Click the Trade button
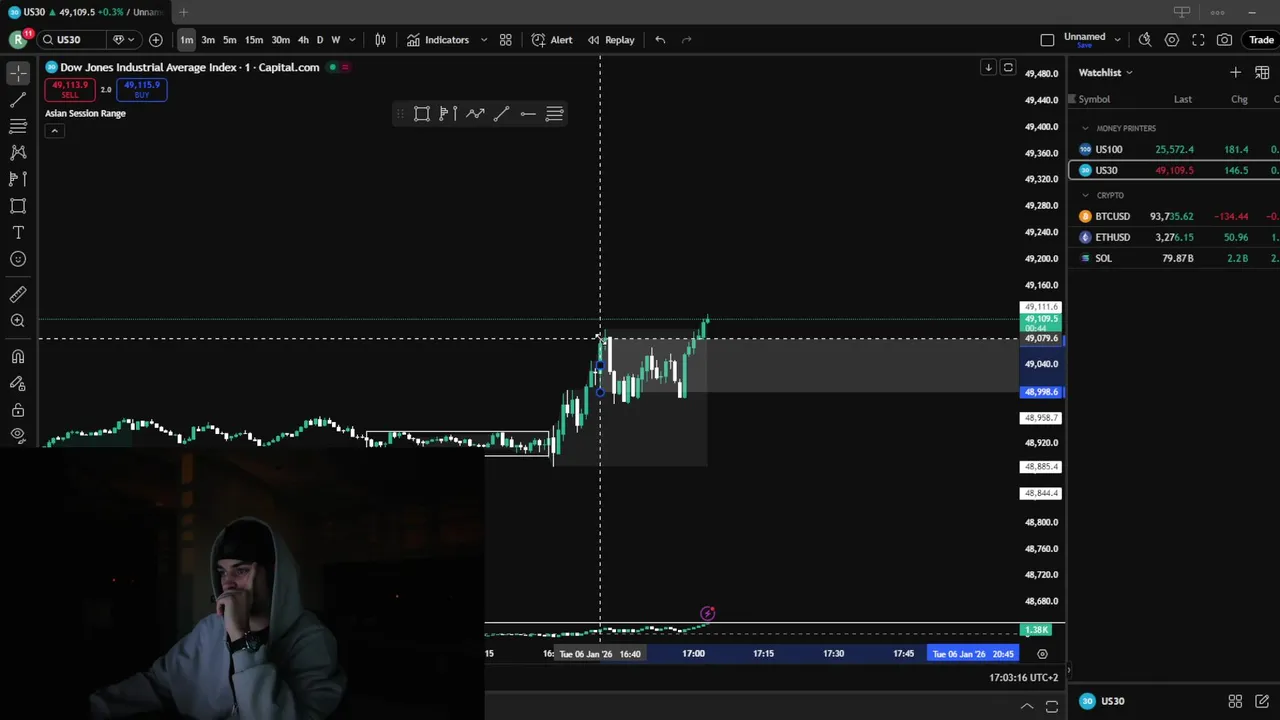This screenshot has height=720, width=1280. (x=1261, y=40)
